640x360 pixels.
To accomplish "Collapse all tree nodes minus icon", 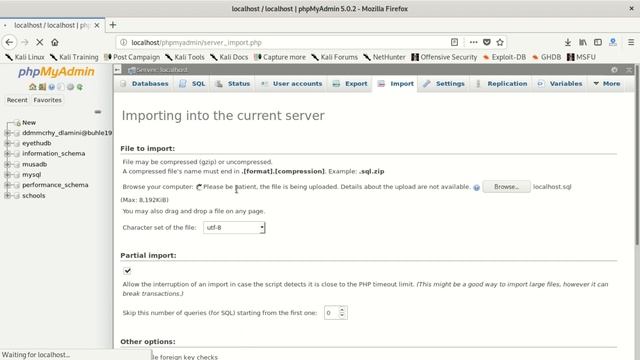I will pyautogui.click(x=98, y=111).
